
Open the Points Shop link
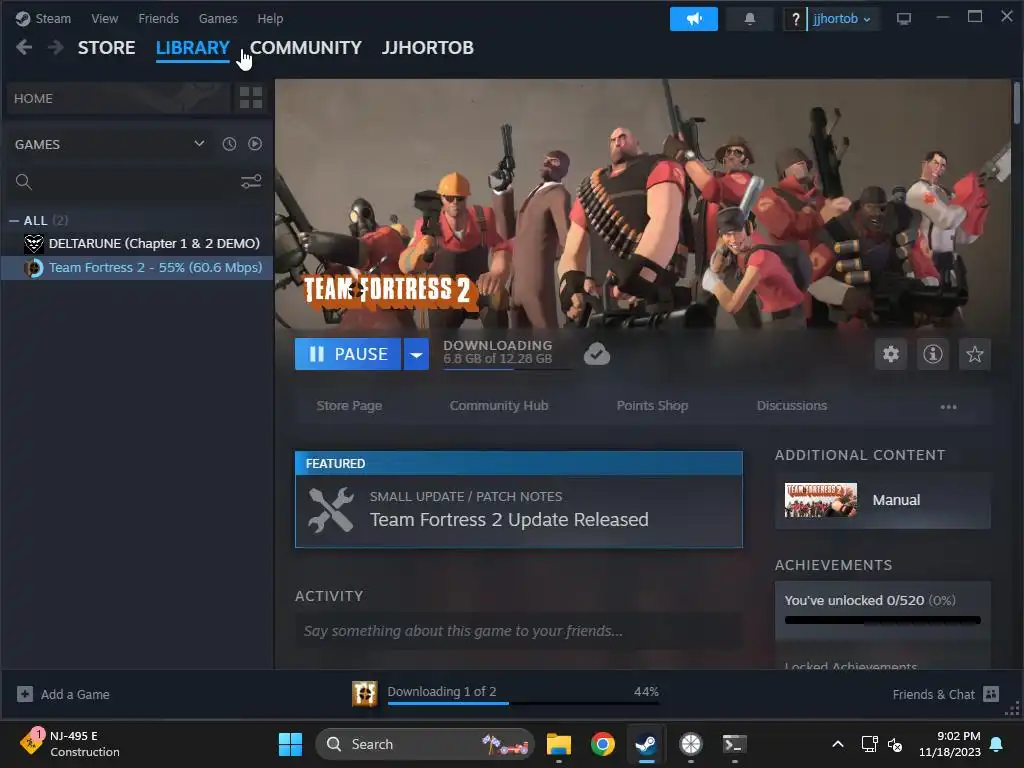(x=652, y=406)
